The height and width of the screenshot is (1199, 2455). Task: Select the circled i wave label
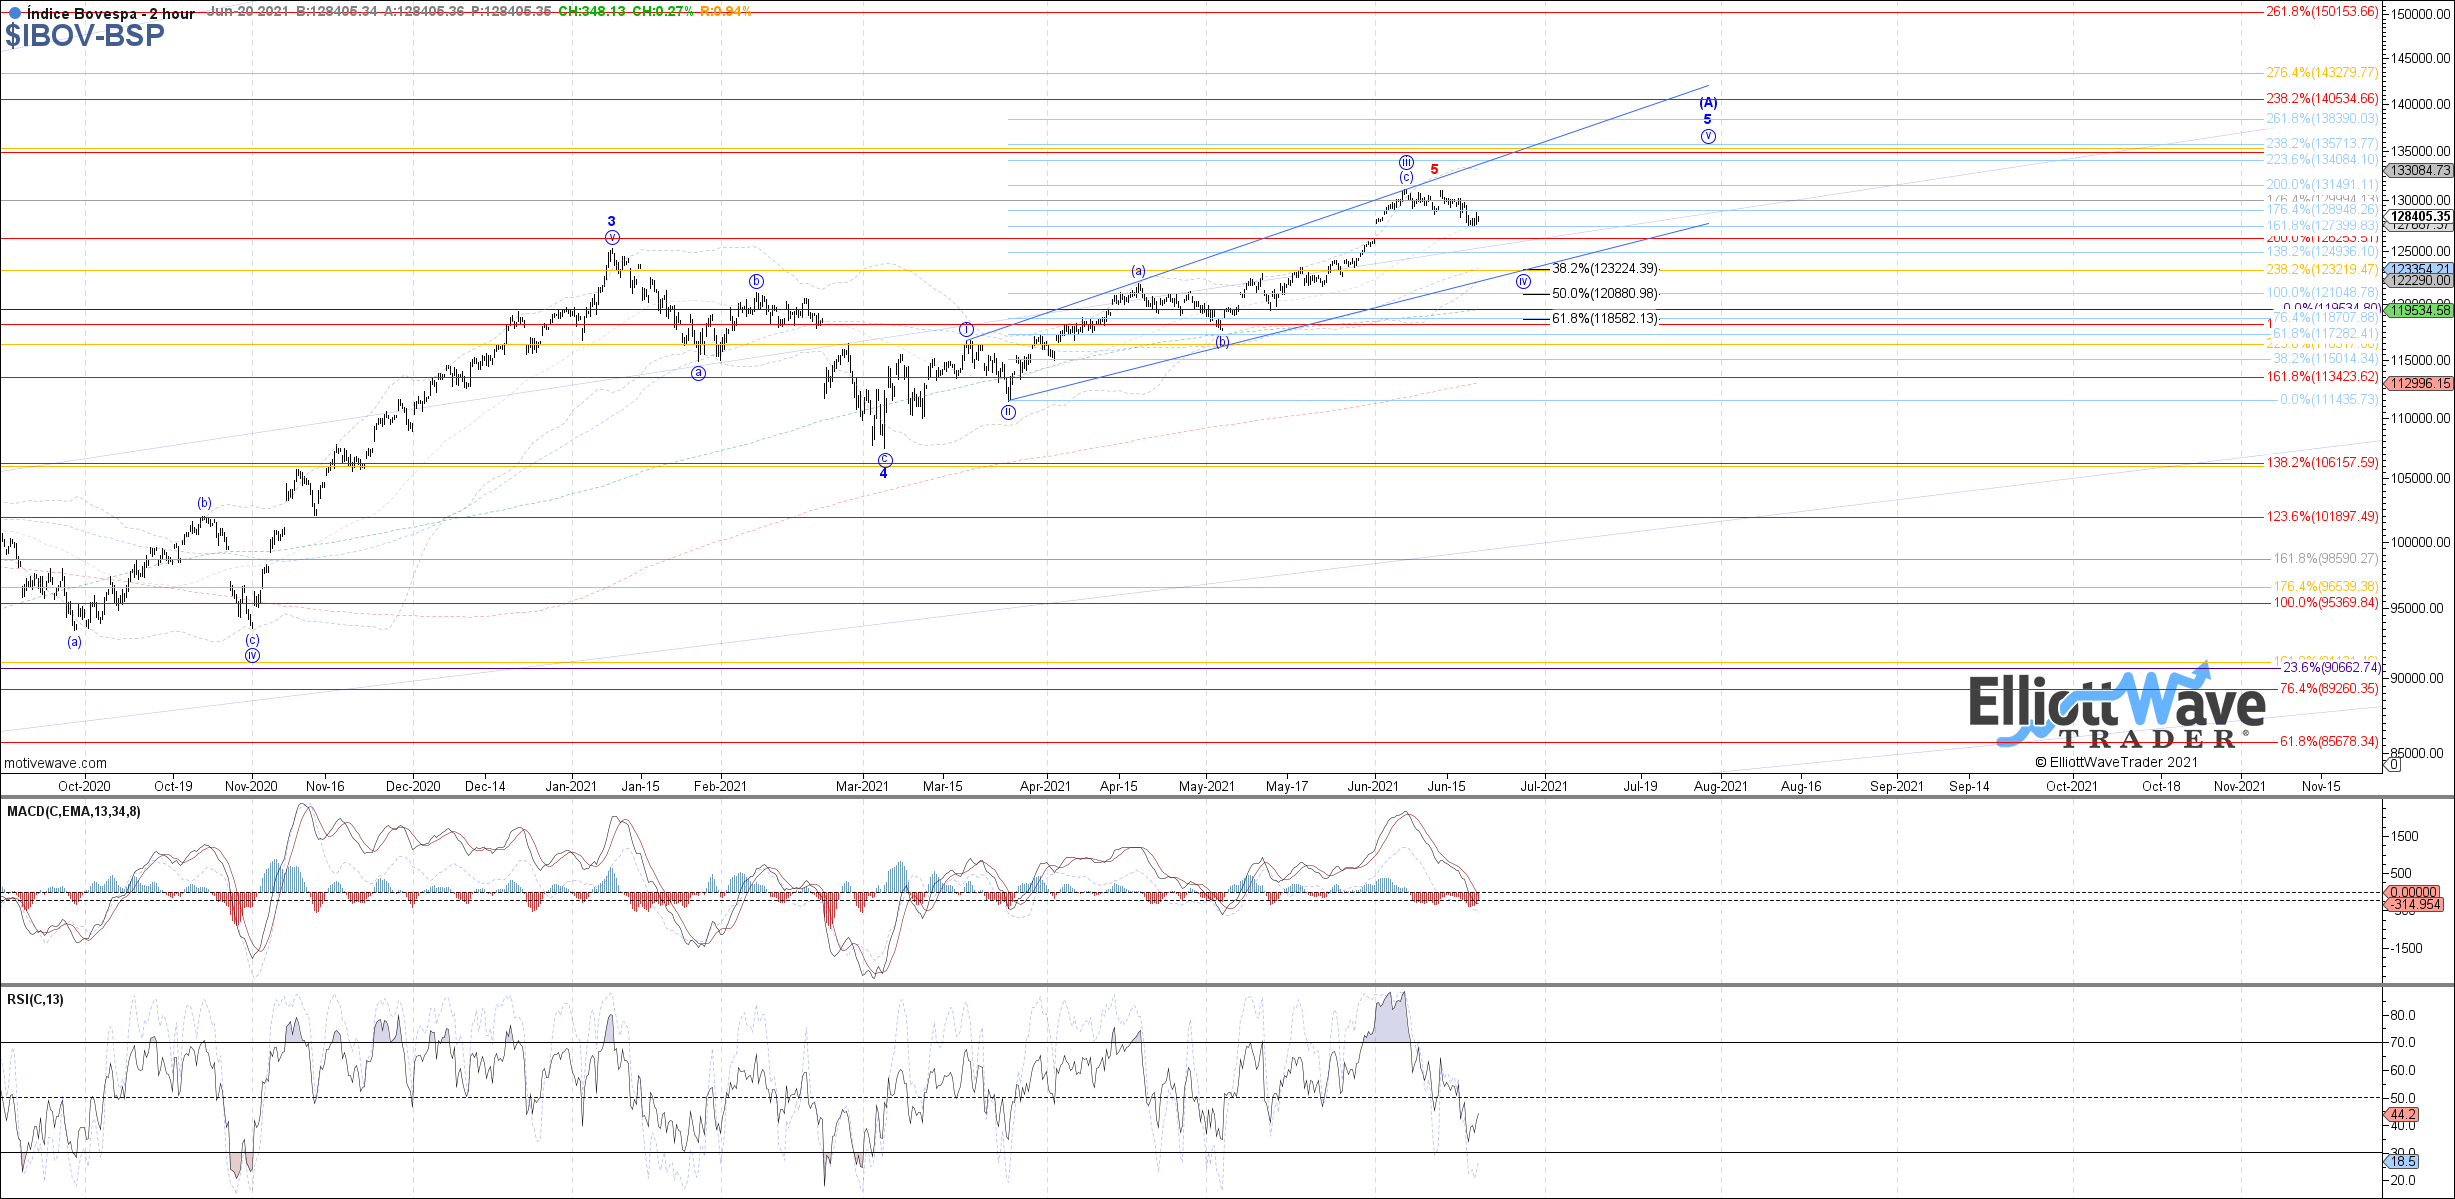[966, 330]
